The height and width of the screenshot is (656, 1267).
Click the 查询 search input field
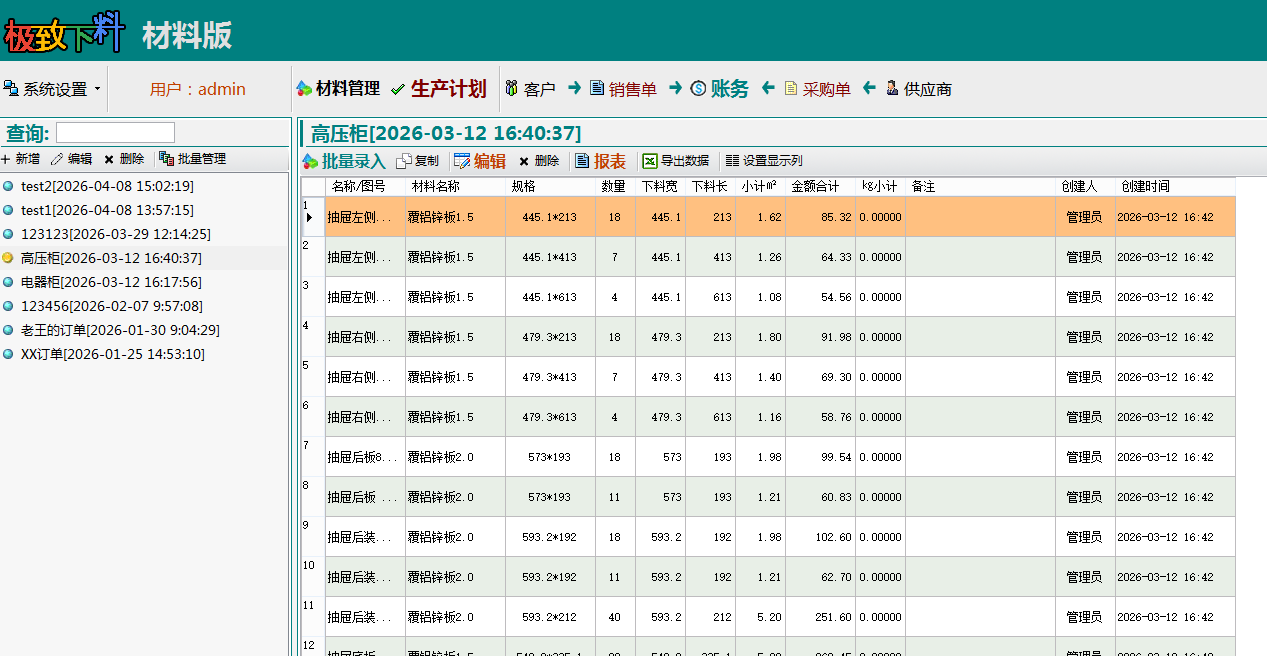point(115,133)
